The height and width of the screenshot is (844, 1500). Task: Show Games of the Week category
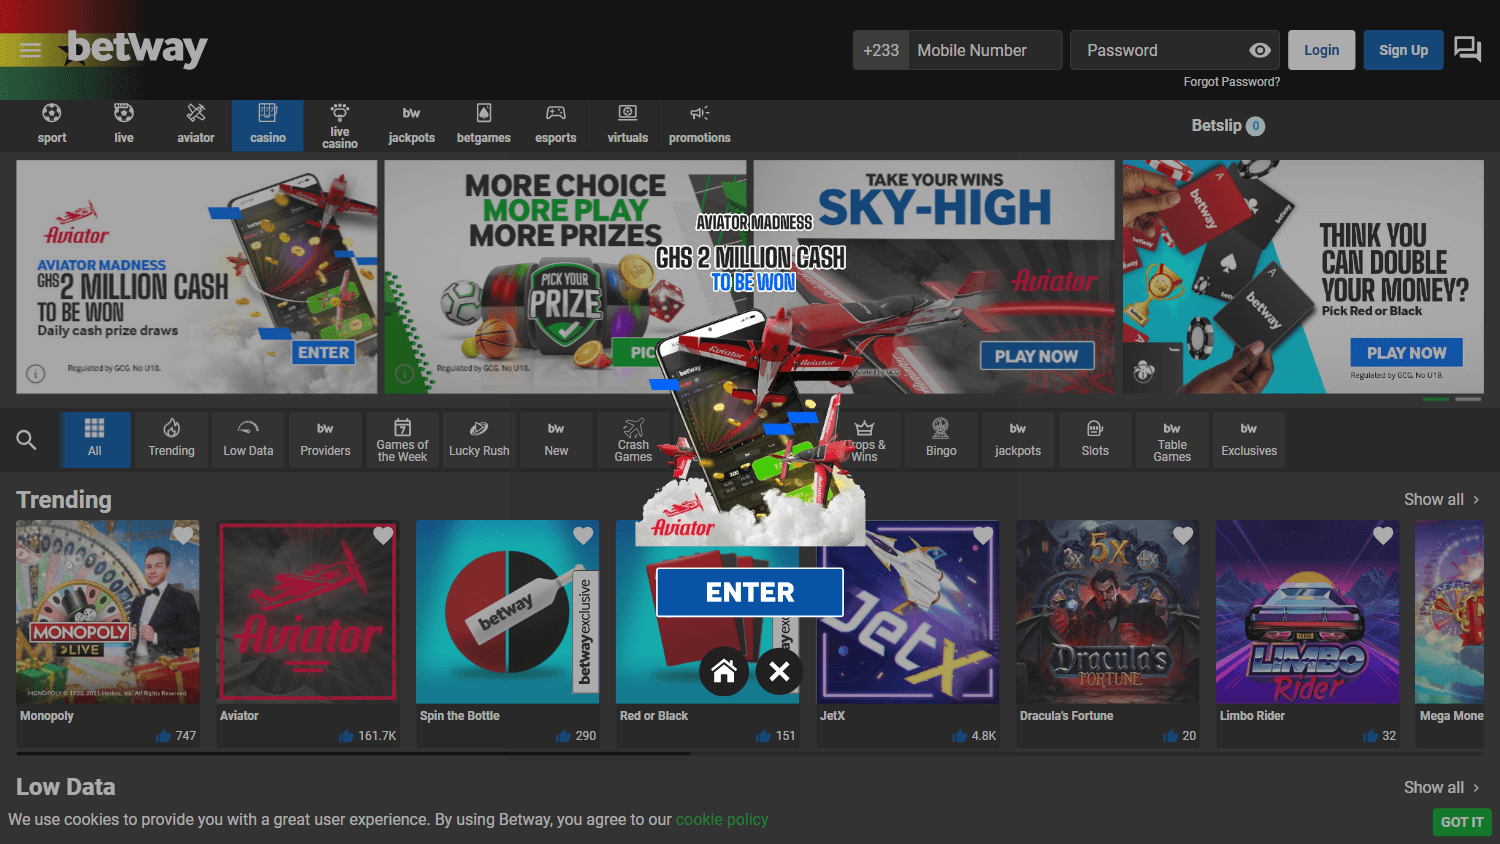pos(402,439)
